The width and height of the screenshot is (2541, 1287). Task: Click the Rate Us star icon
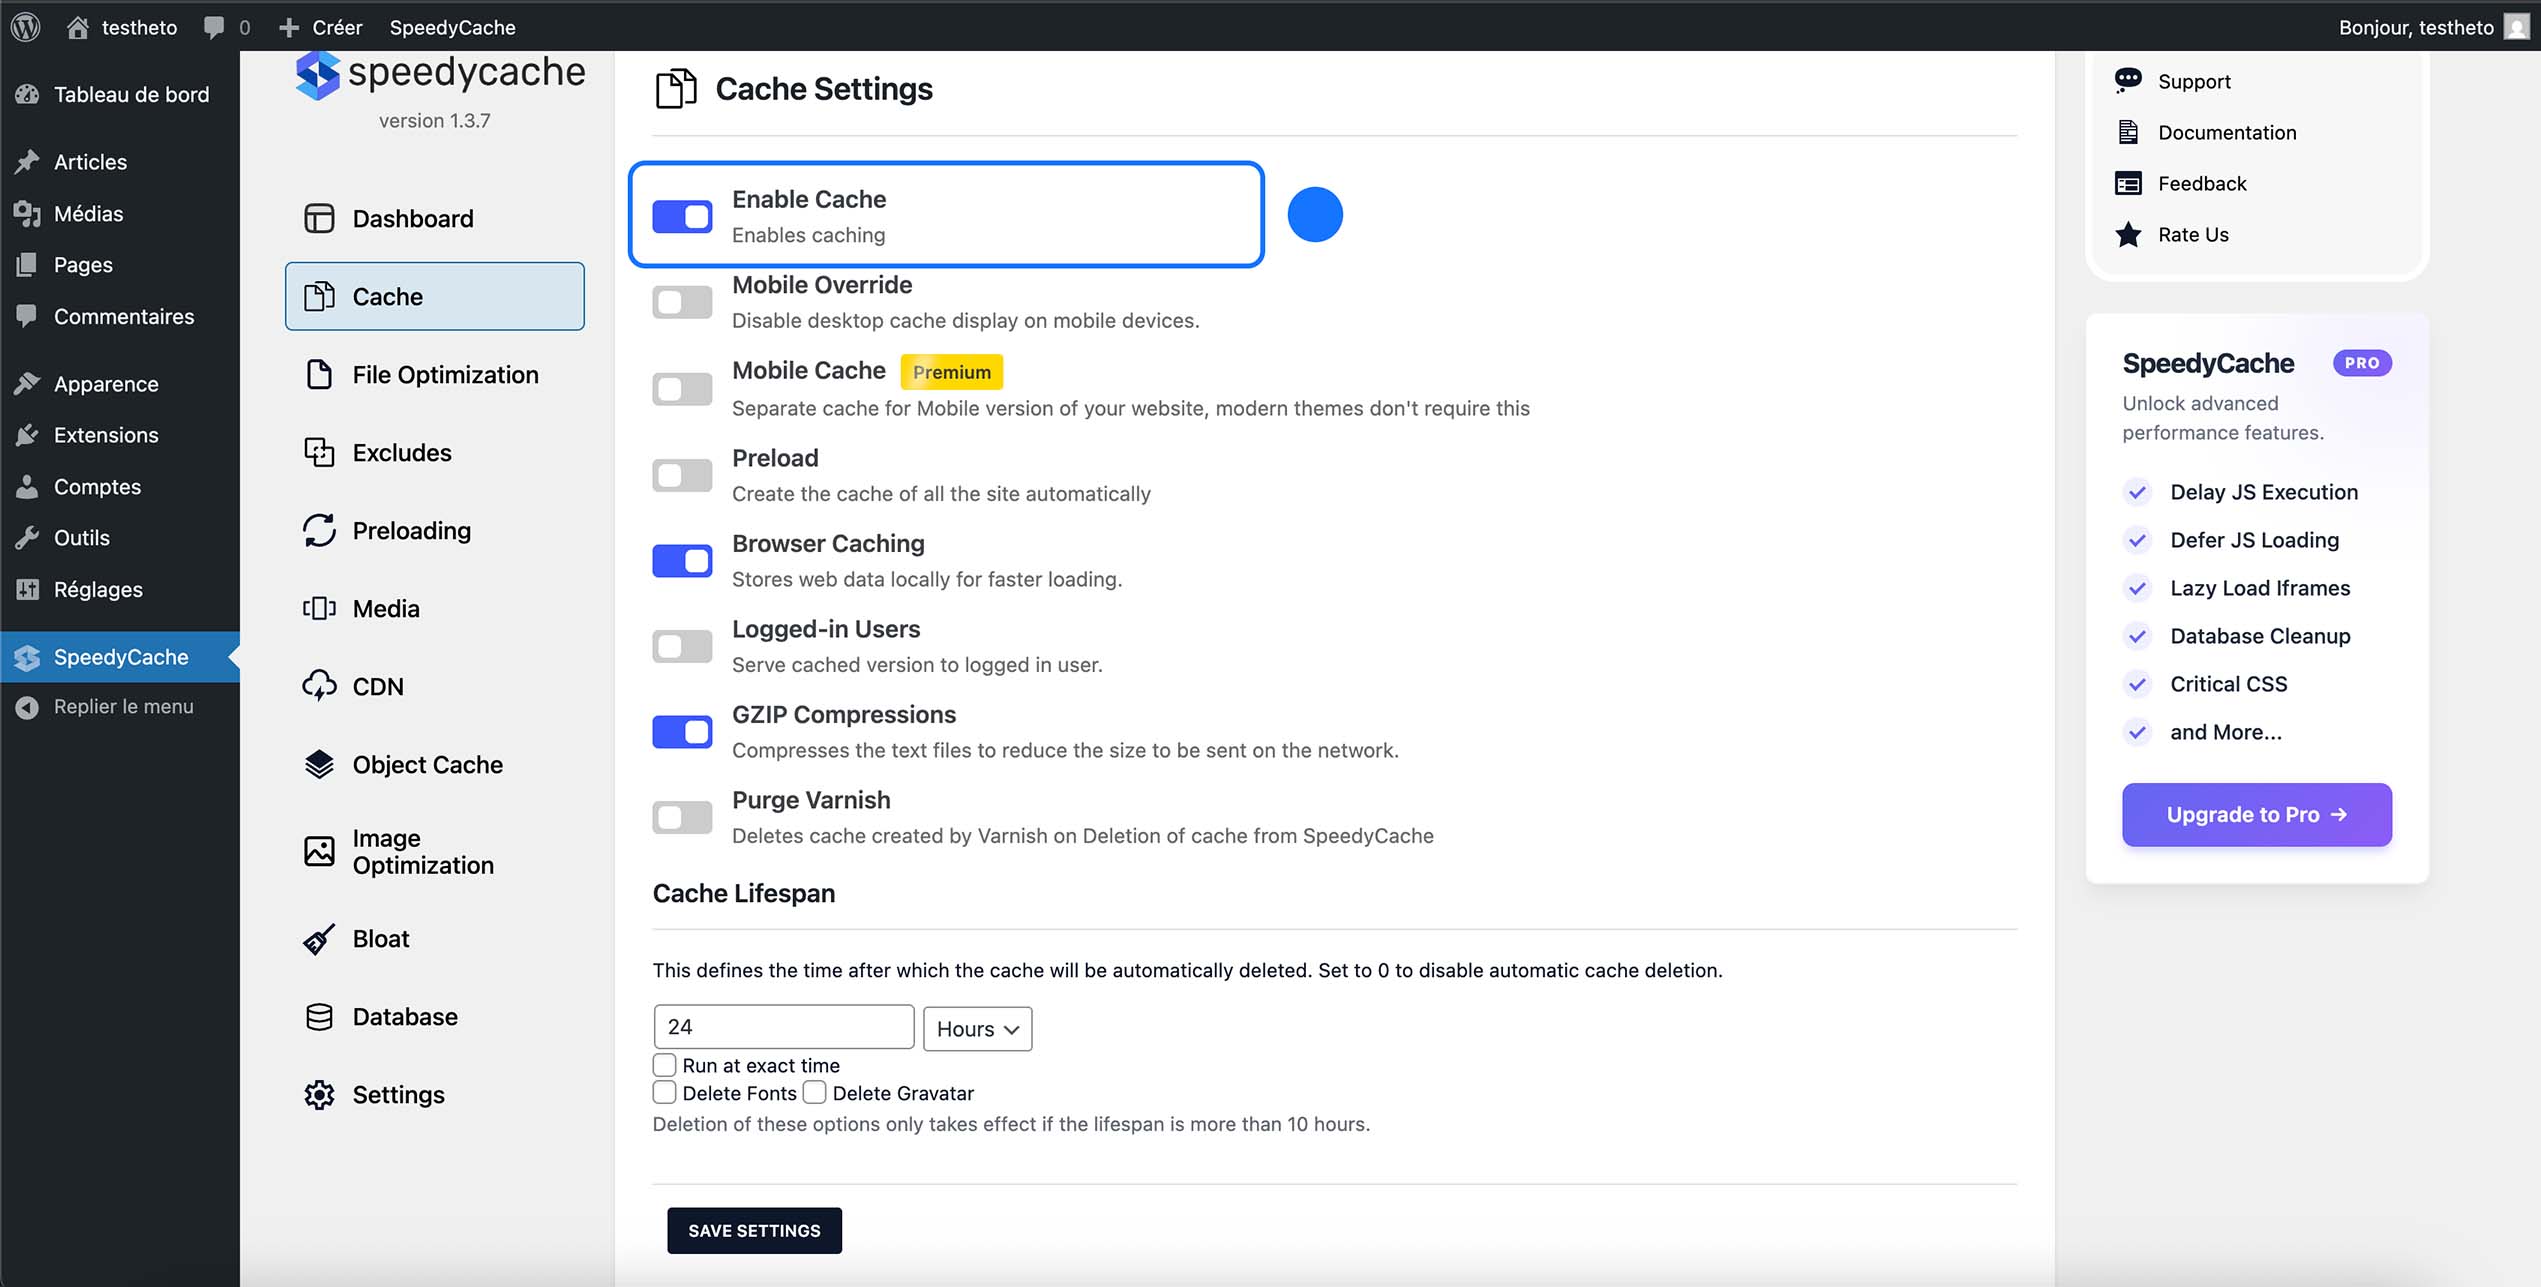[2128, 235]
